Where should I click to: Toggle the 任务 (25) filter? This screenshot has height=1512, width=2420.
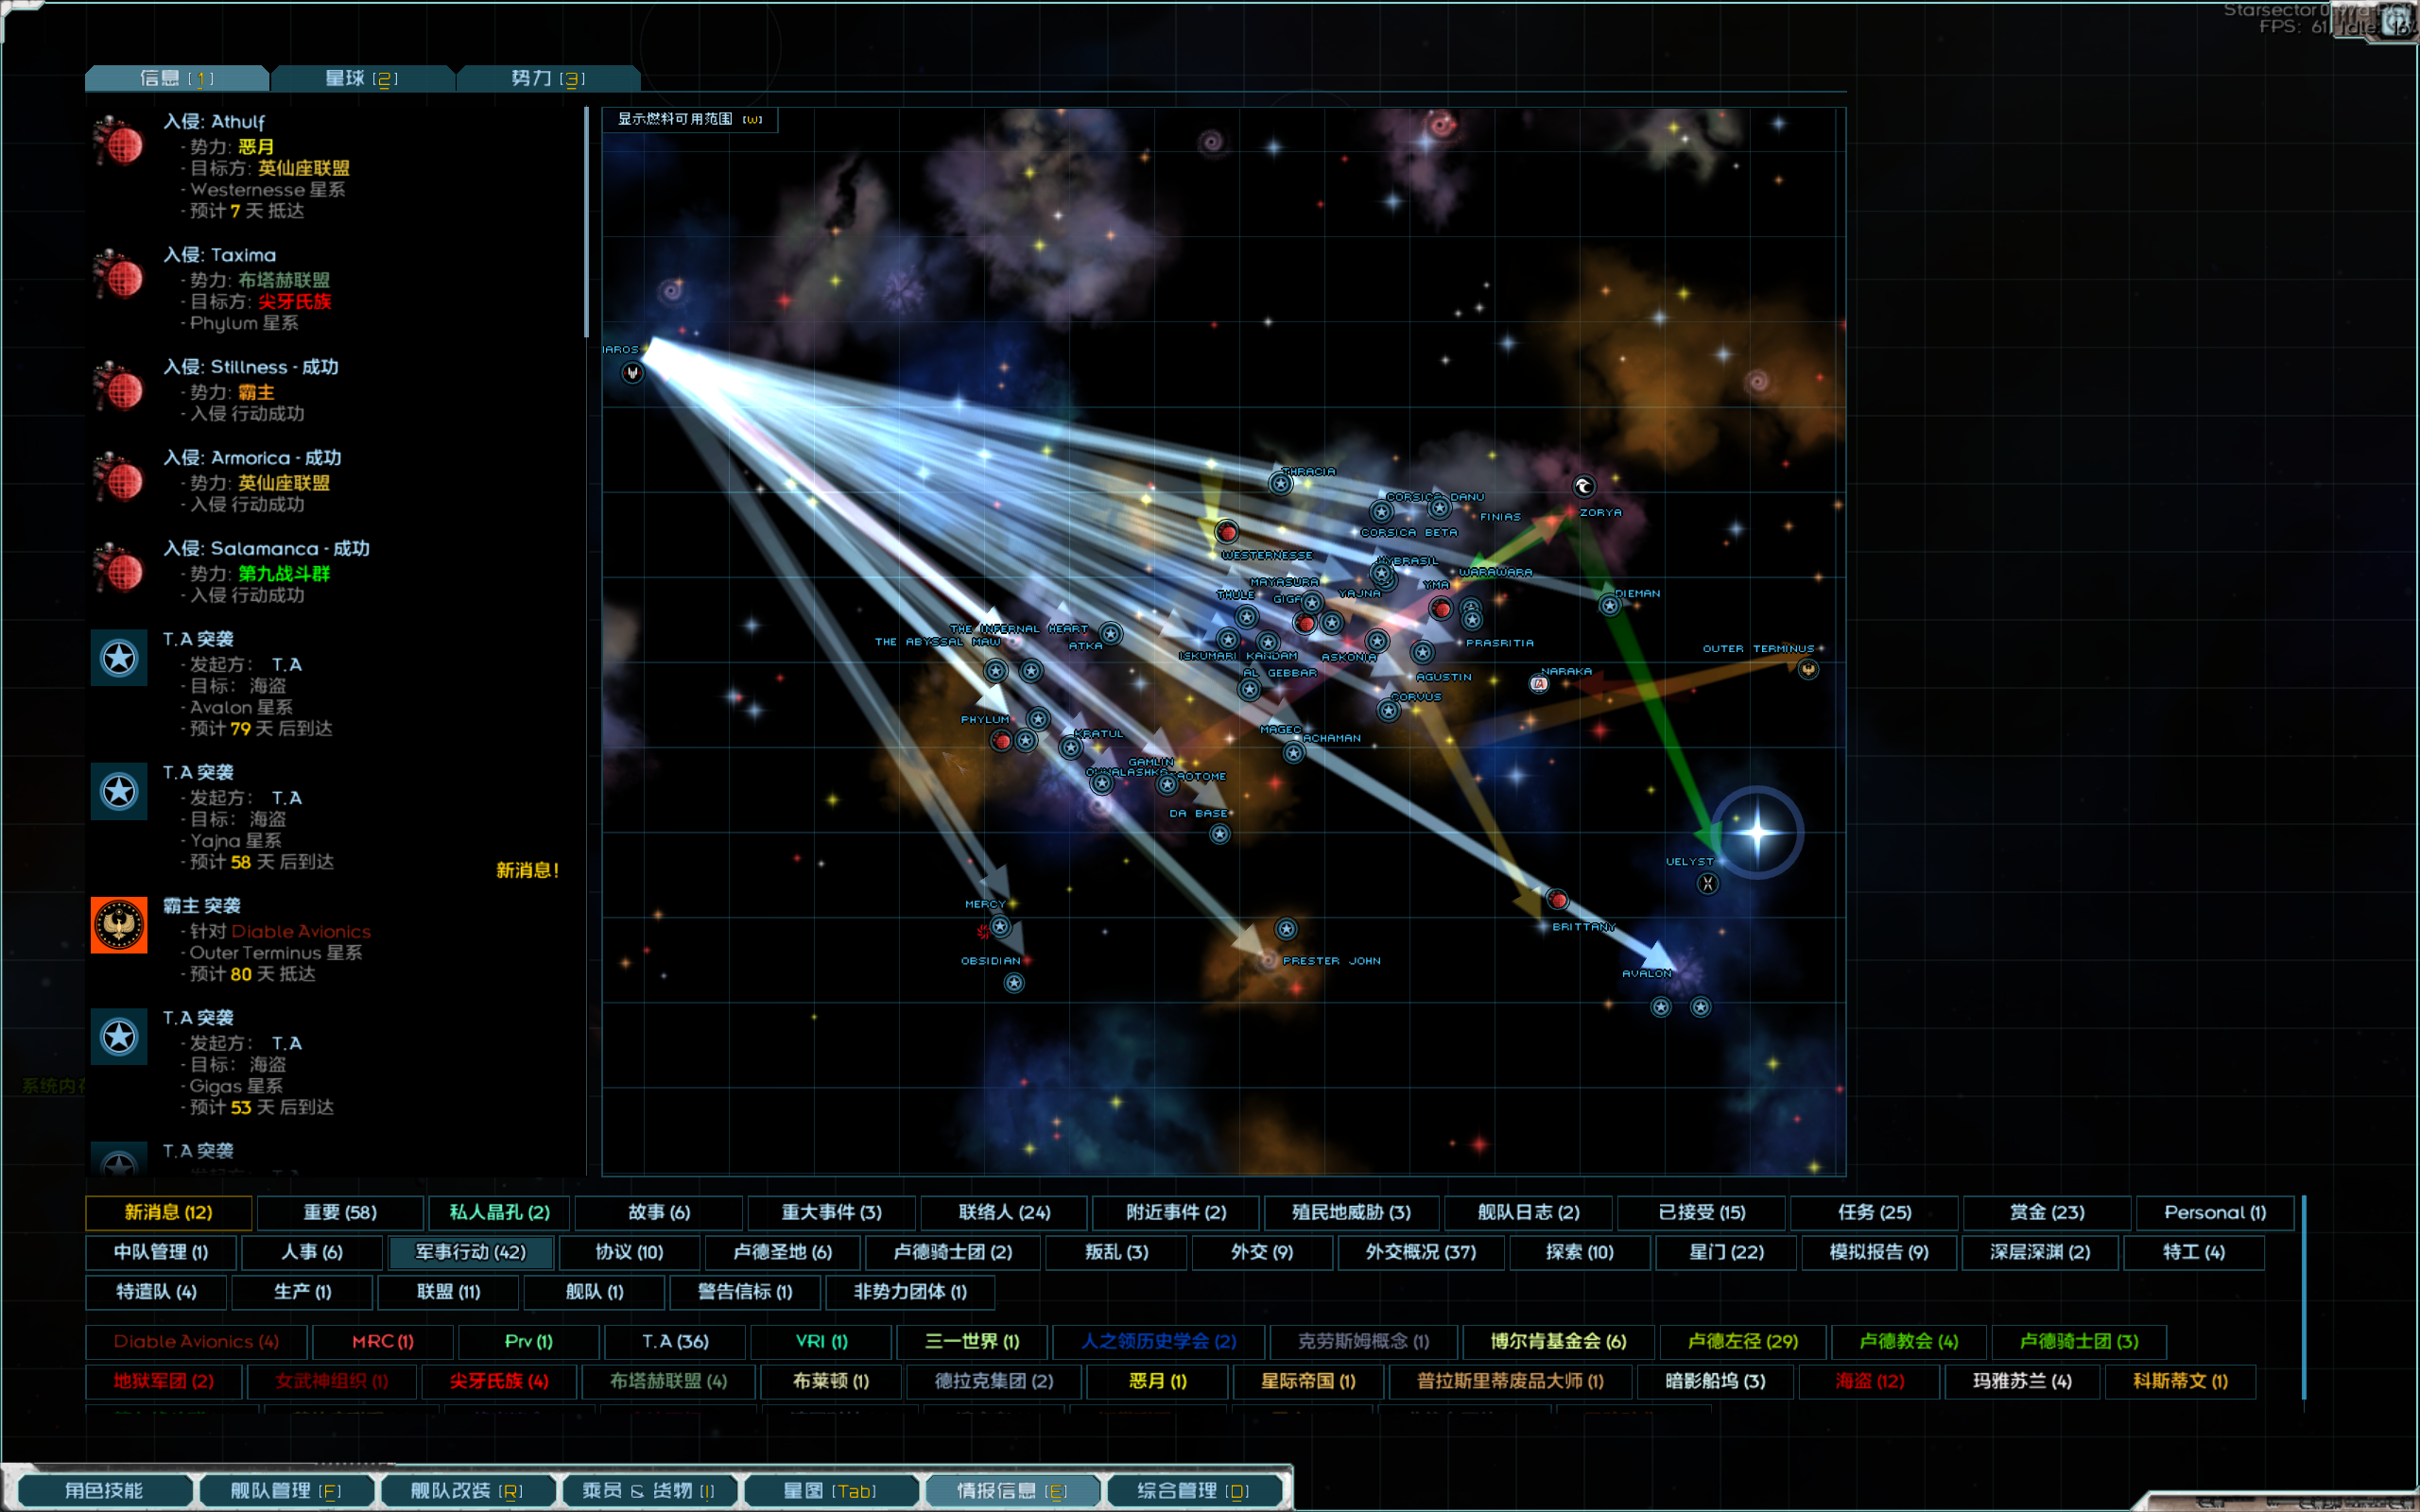coord(1874,1212)
